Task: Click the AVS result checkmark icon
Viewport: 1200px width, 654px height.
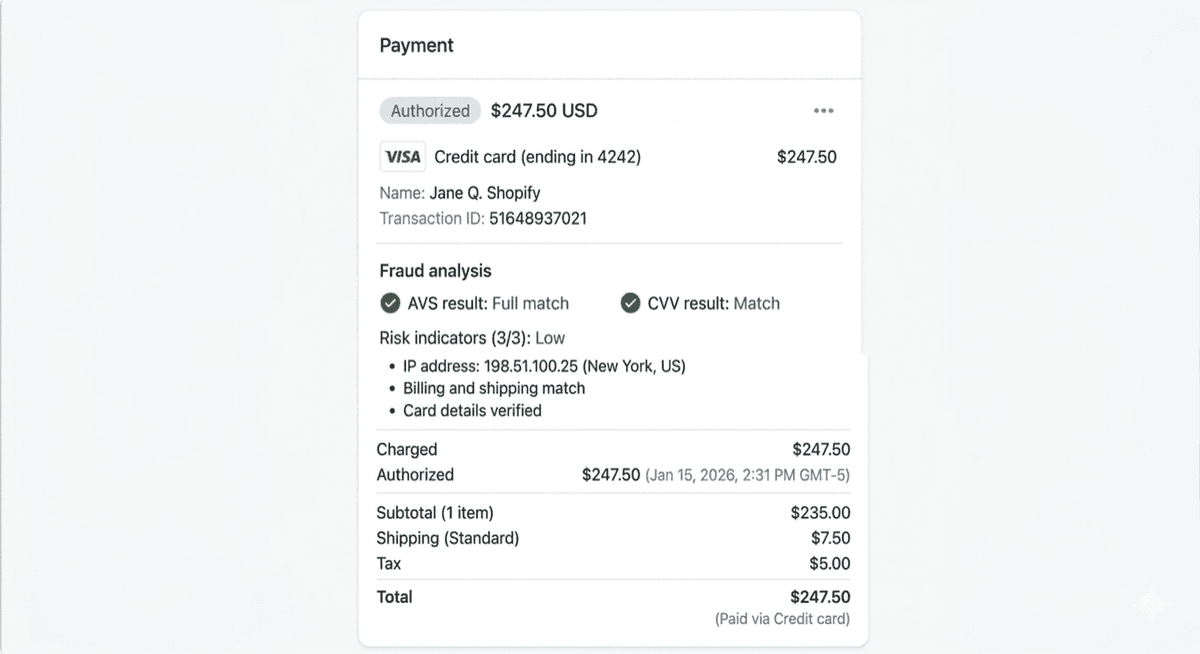Action: click(x=391, y=303)
